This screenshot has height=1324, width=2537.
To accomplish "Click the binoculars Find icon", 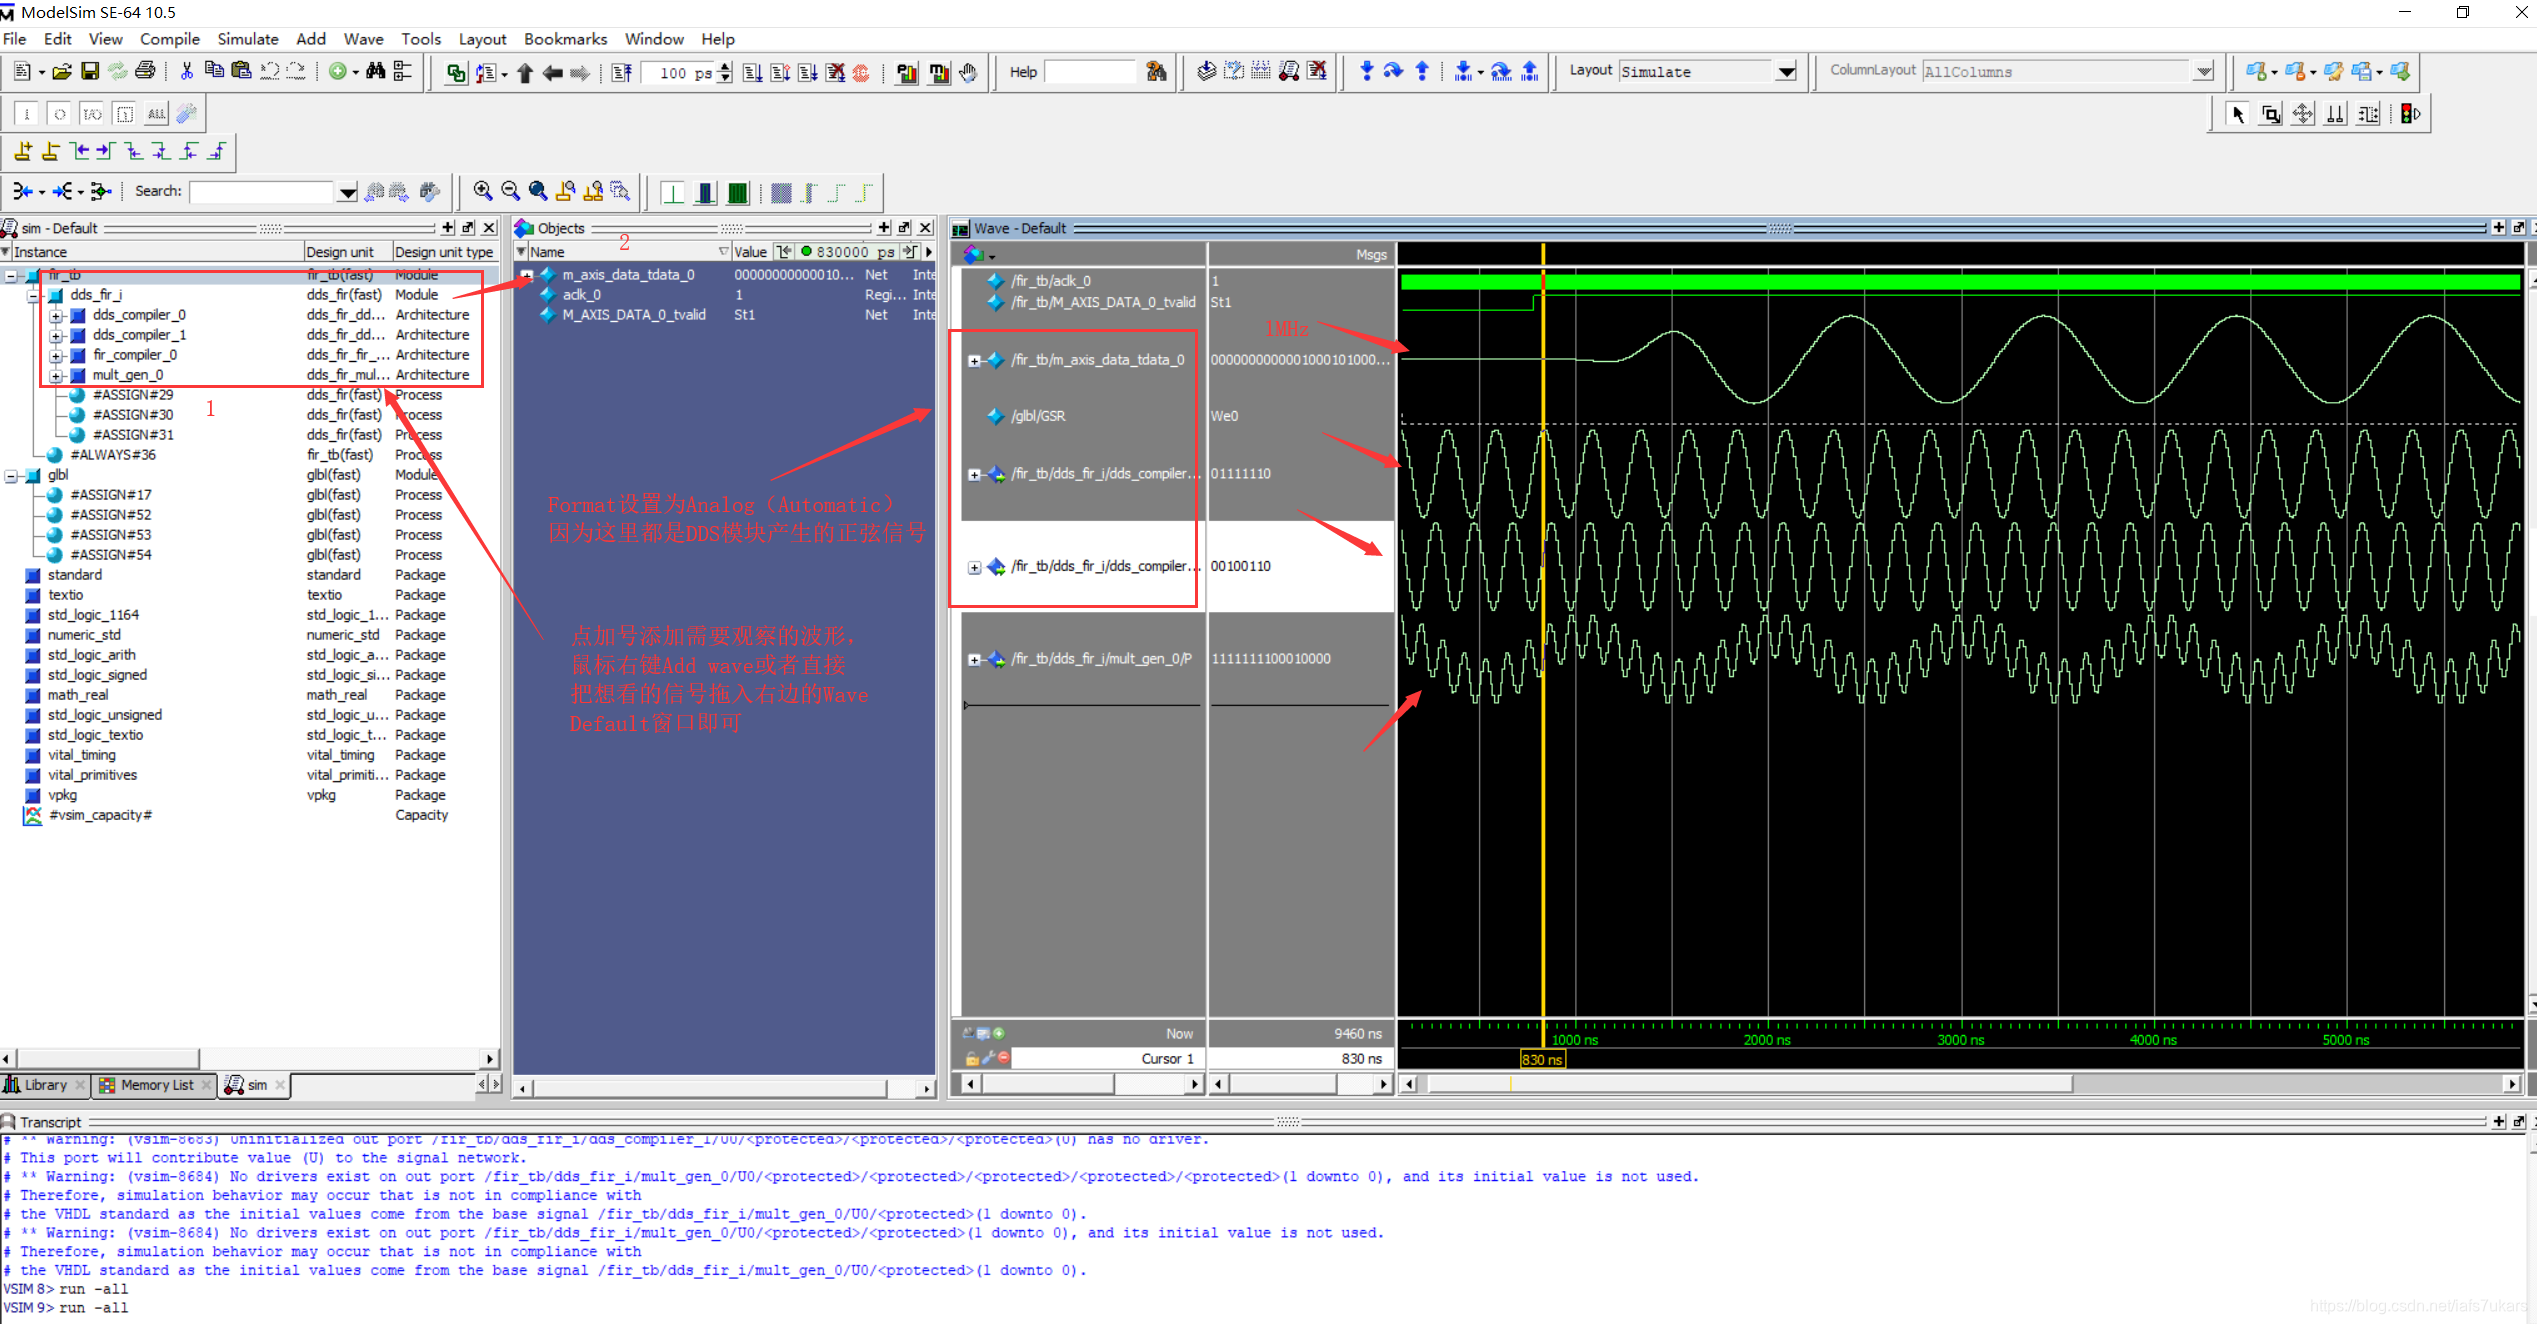I will click(376, 72).
